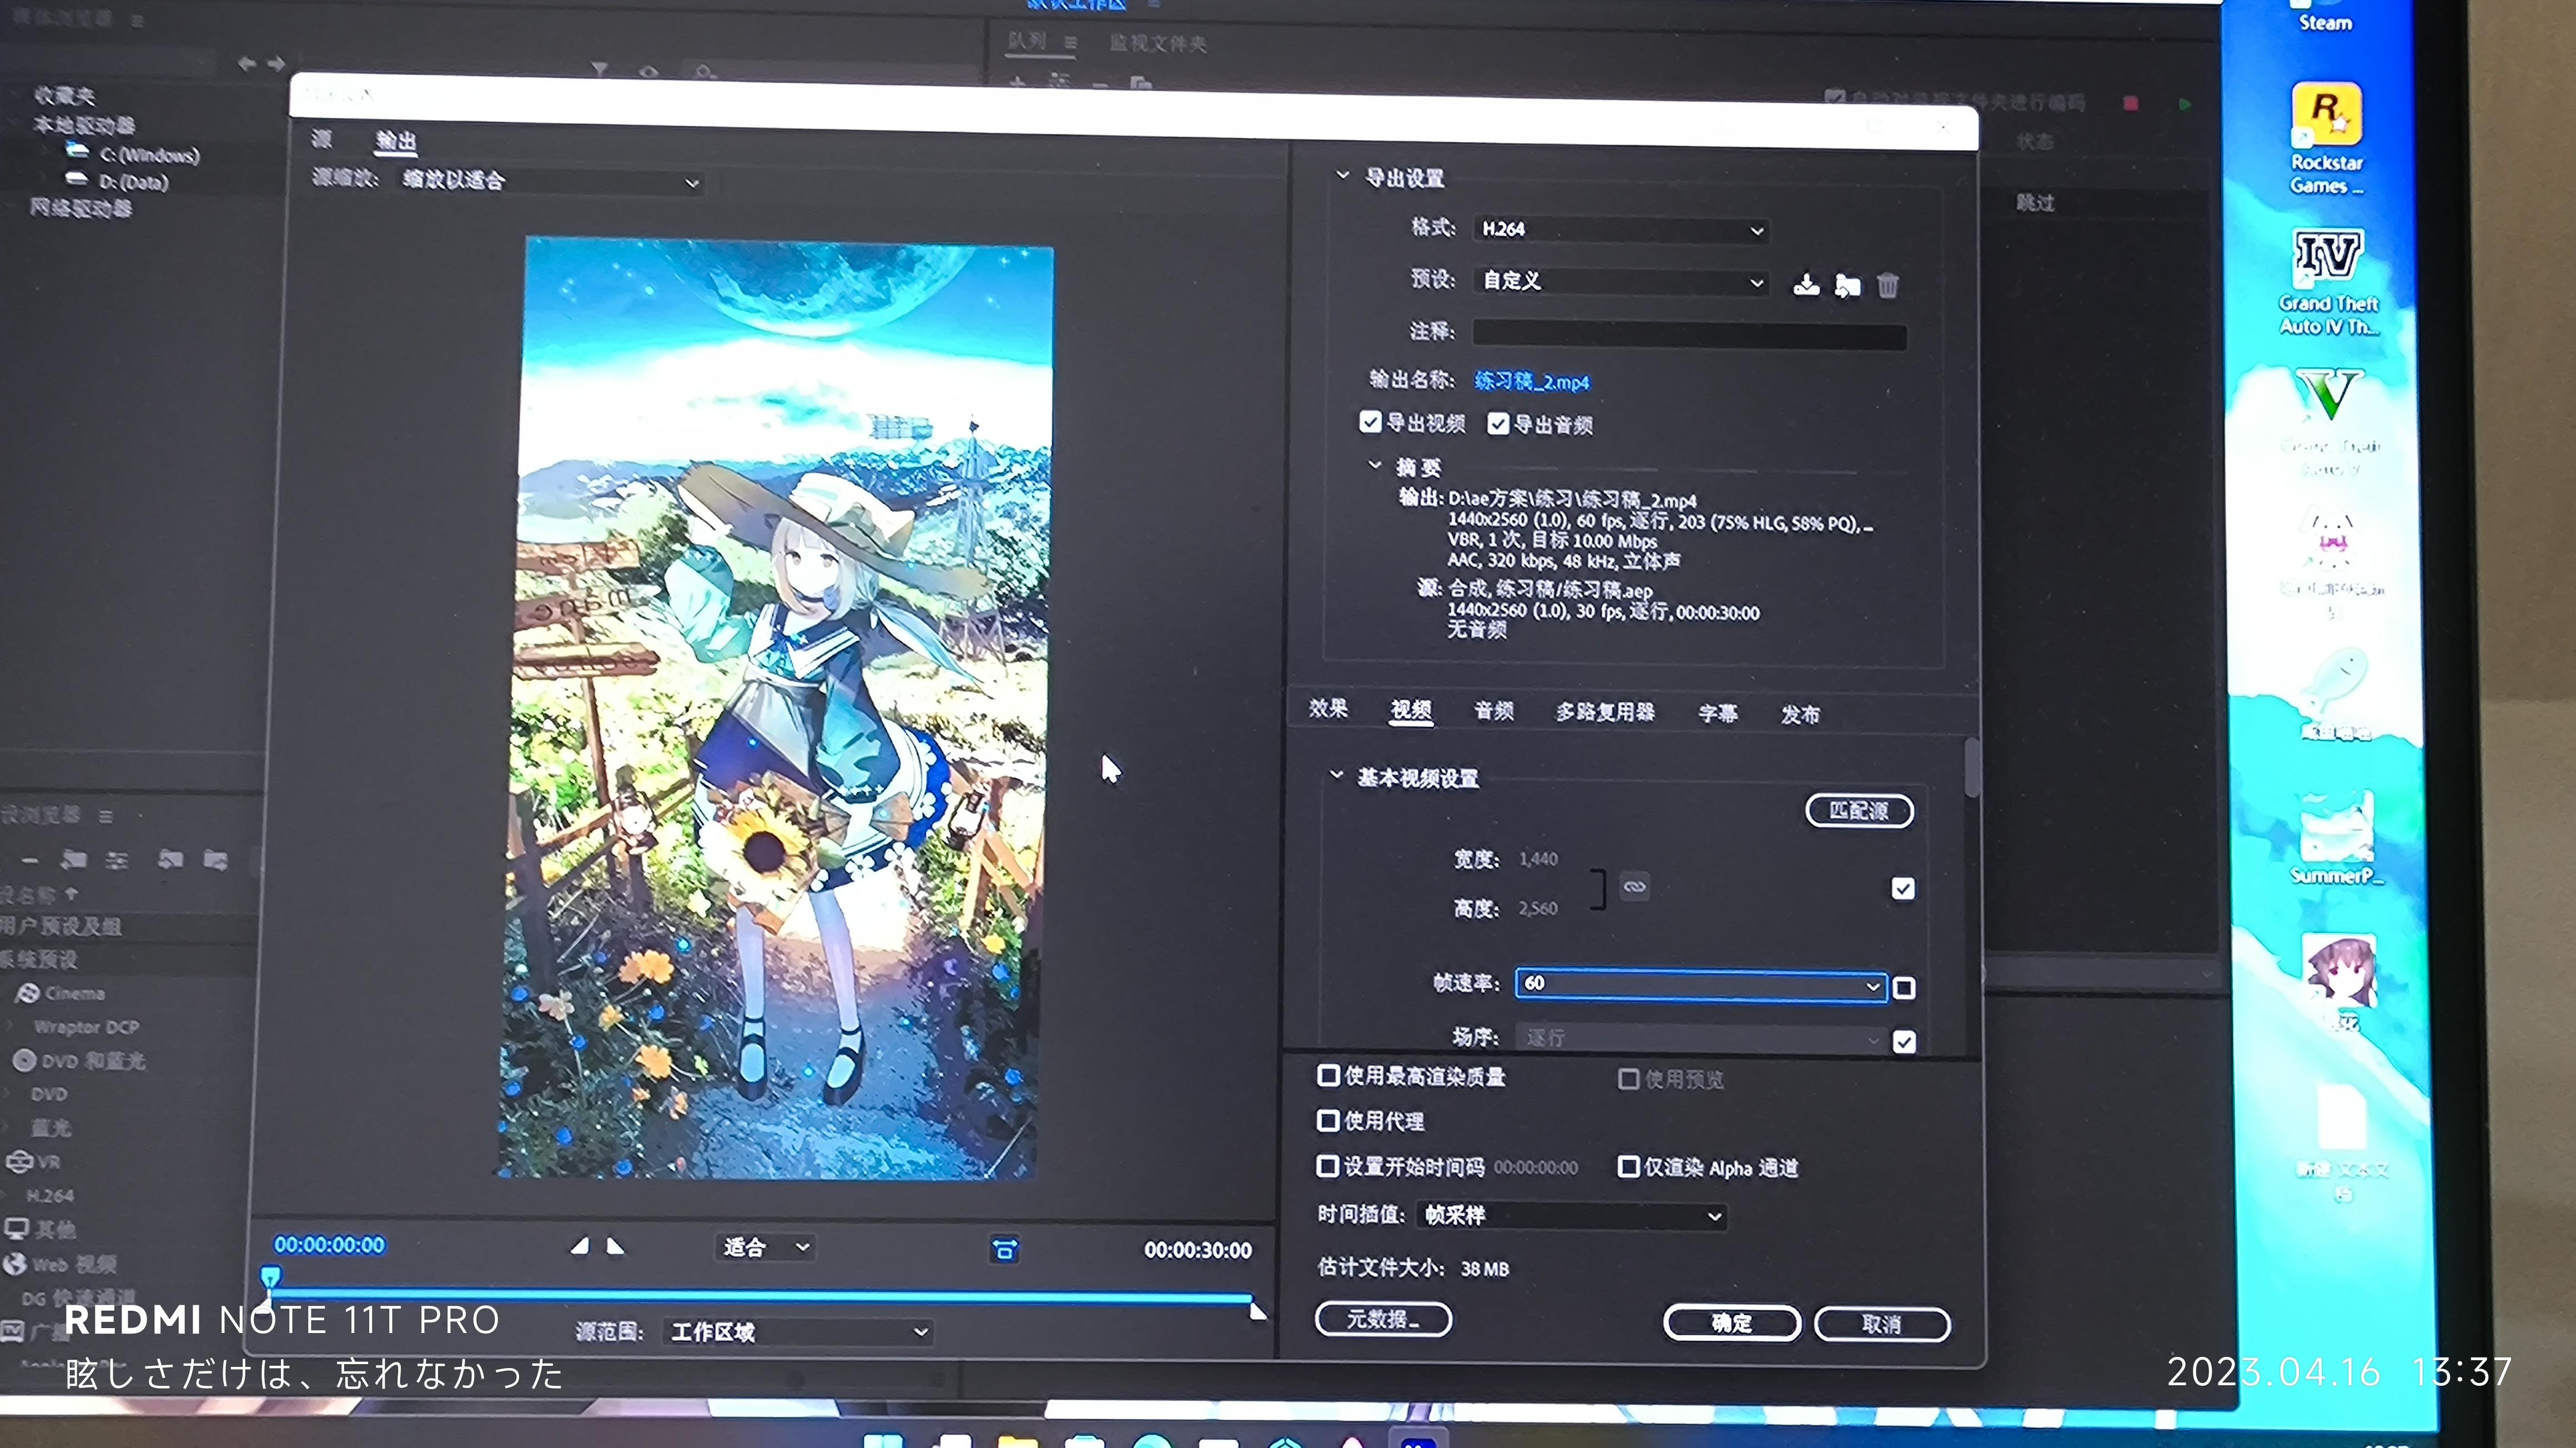
Task: Click the blue timeline playhead marker
Action: point(270,1279)
